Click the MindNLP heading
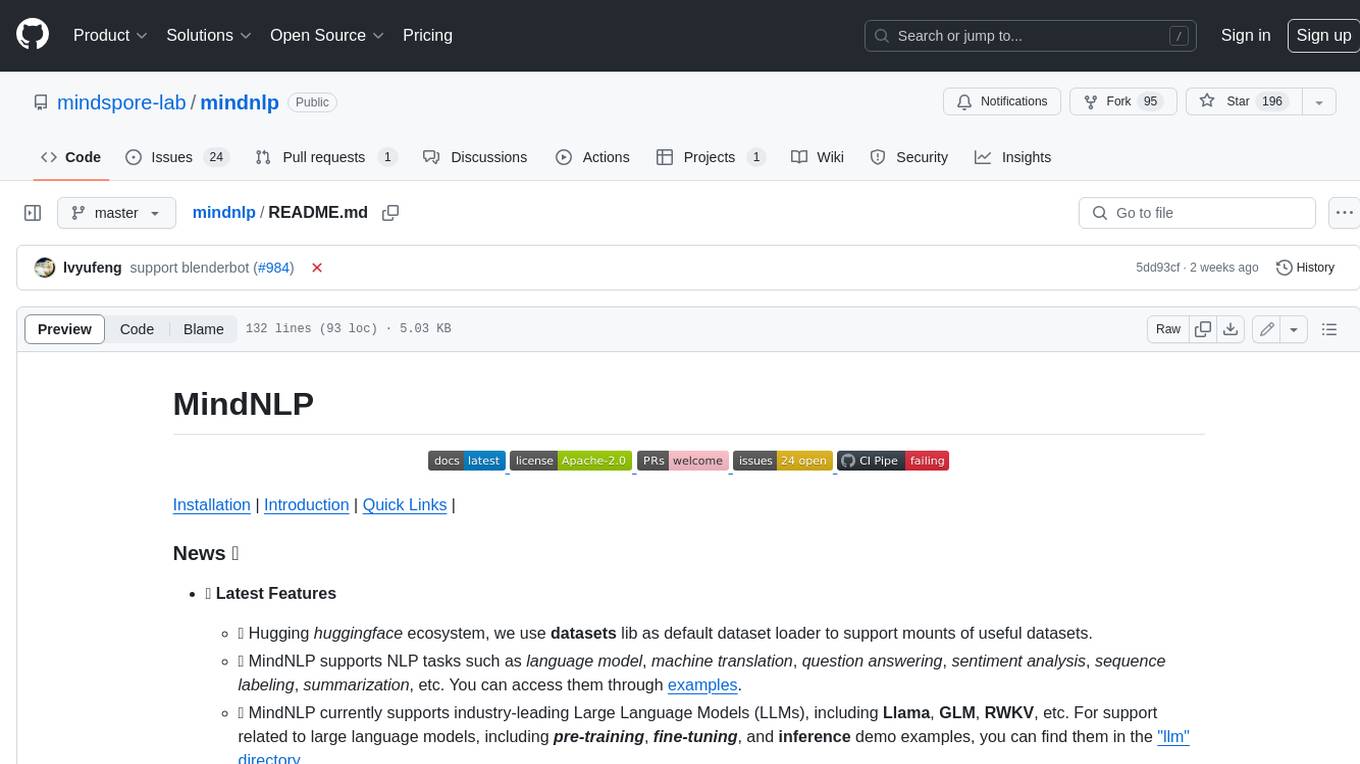This screenshot has width=1360, height=764. click(243, 403)
